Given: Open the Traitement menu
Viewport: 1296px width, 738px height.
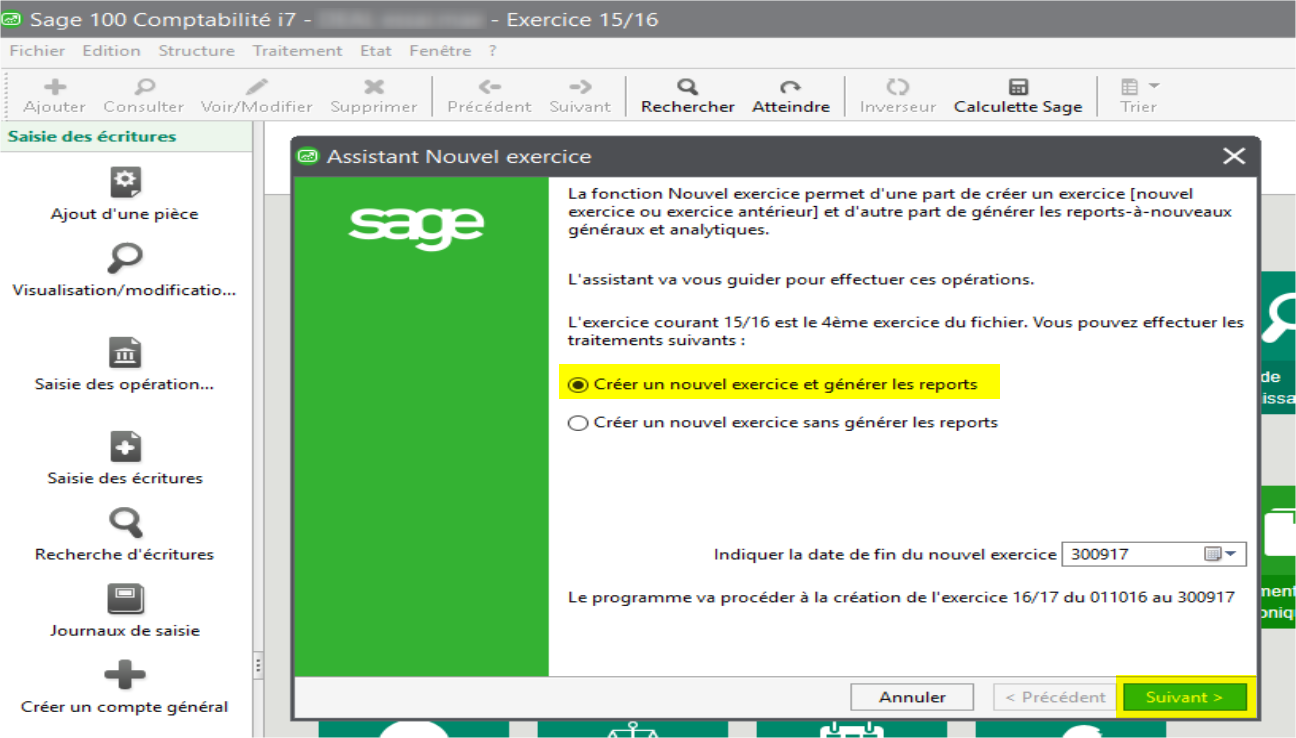Looking at the screenshot, I should pos(297,51).
